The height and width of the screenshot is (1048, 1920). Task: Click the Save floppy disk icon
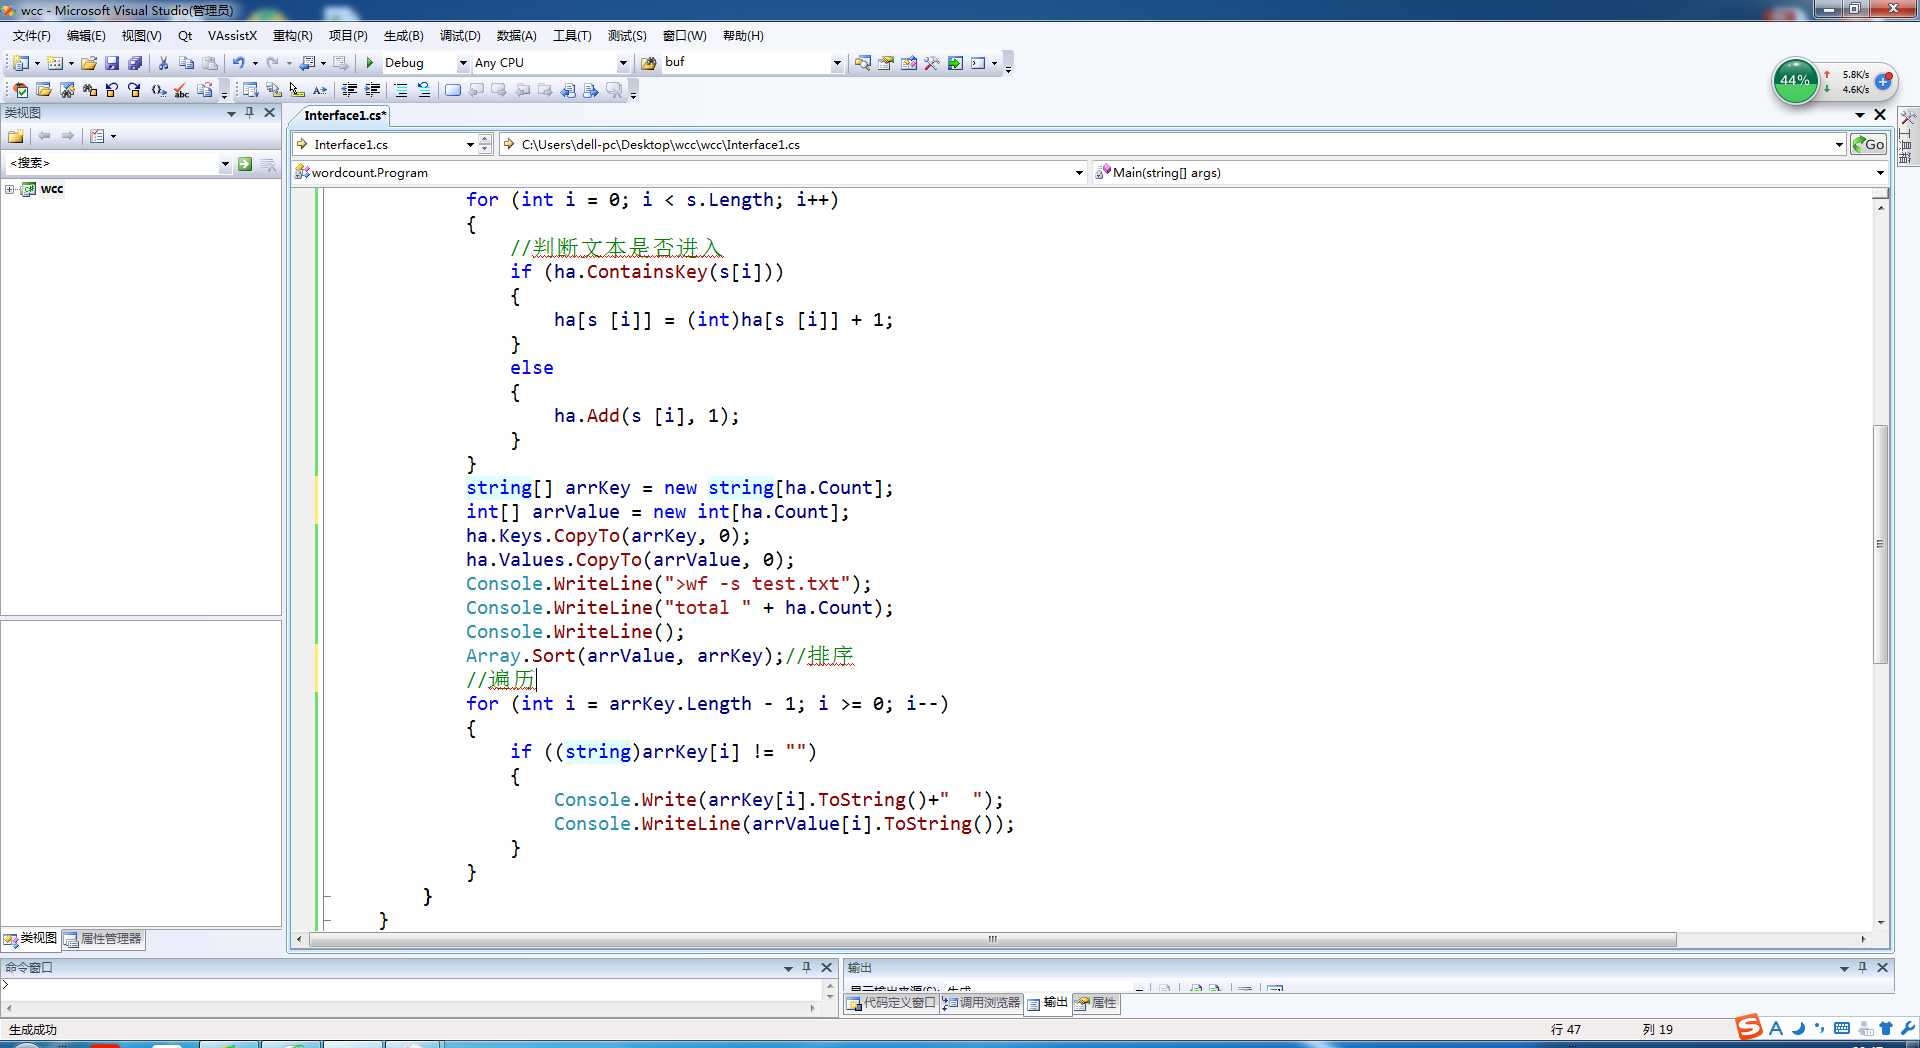tap(112, 63)
